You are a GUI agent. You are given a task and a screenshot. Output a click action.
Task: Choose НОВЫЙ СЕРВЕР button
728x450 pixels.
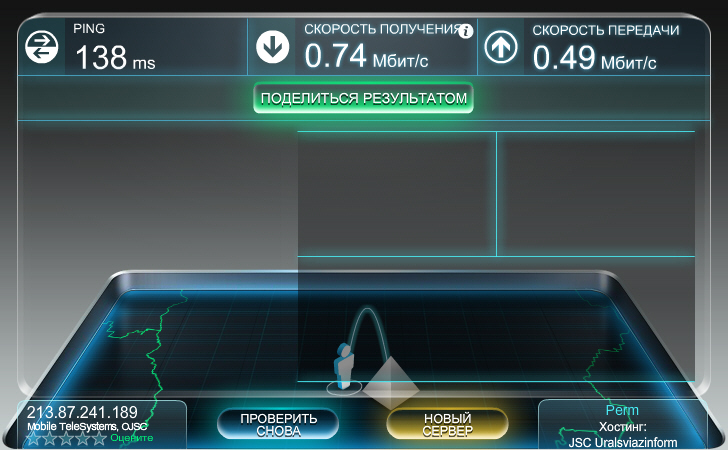point(447,424)
